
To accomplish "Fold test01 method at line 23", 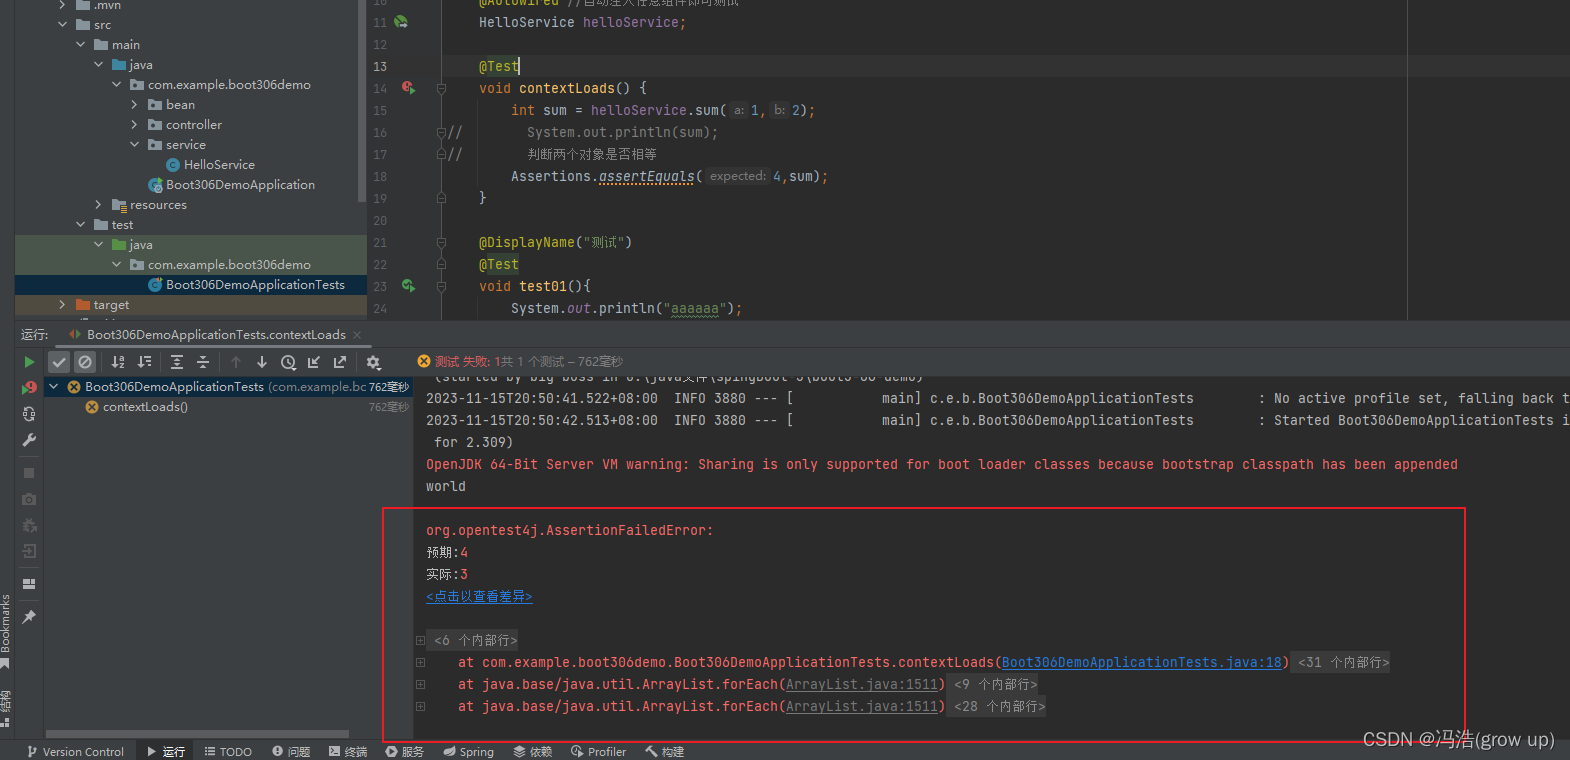I will pos(441,286).
